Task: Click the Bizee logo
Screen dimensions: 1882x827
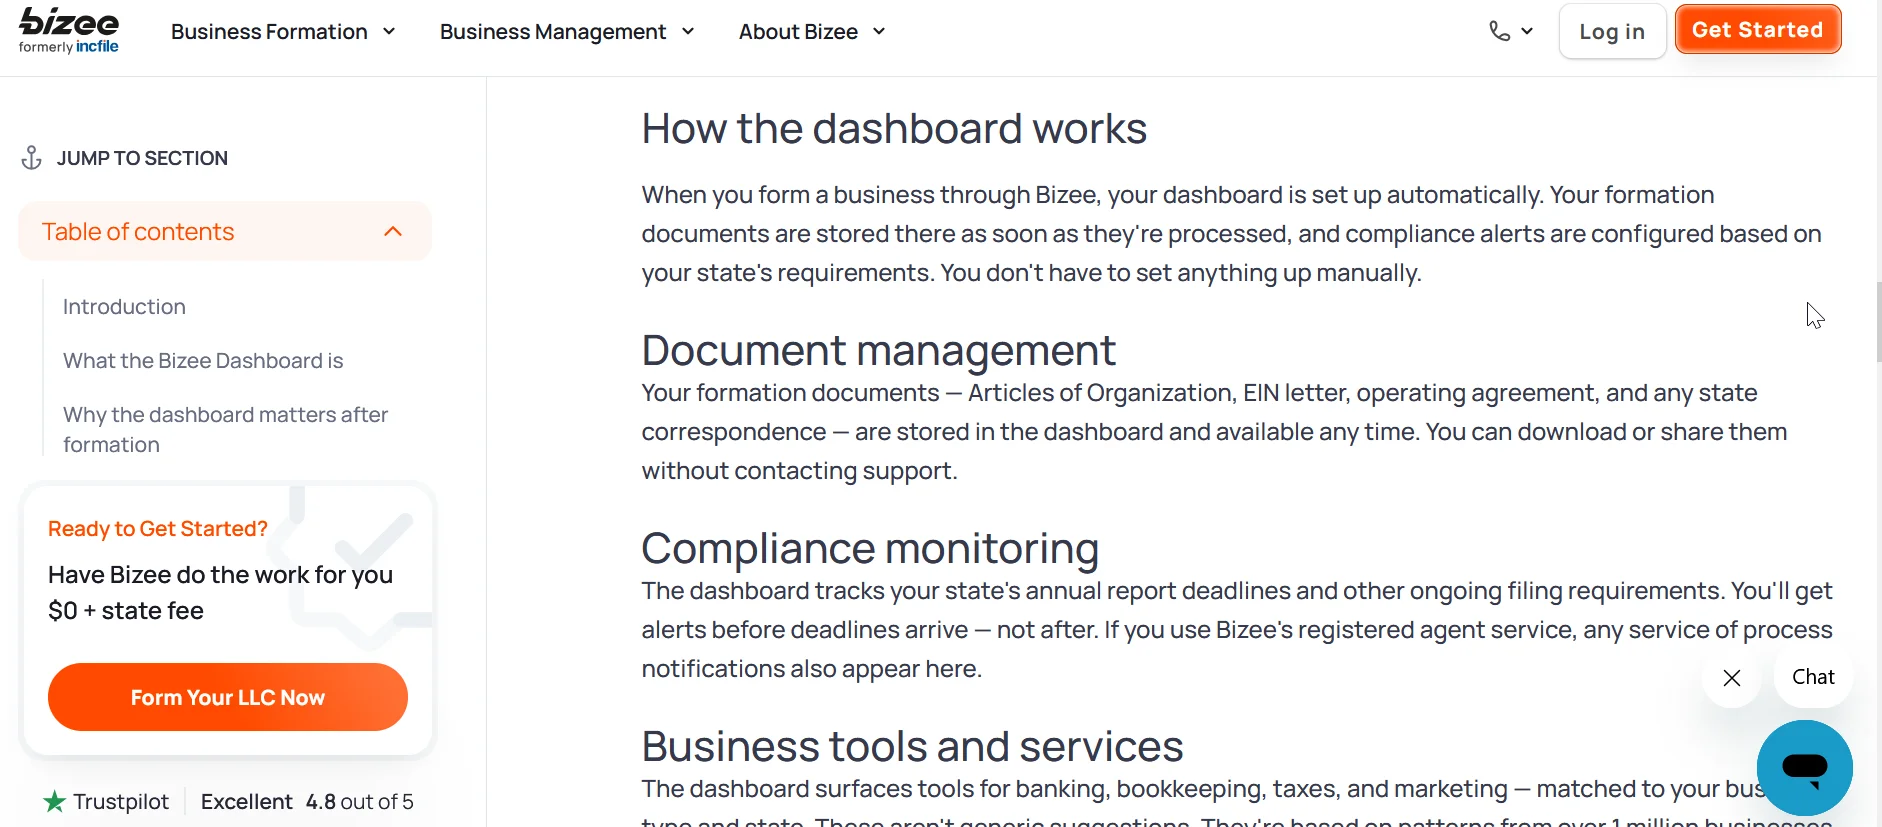Action: coord(69,31)
